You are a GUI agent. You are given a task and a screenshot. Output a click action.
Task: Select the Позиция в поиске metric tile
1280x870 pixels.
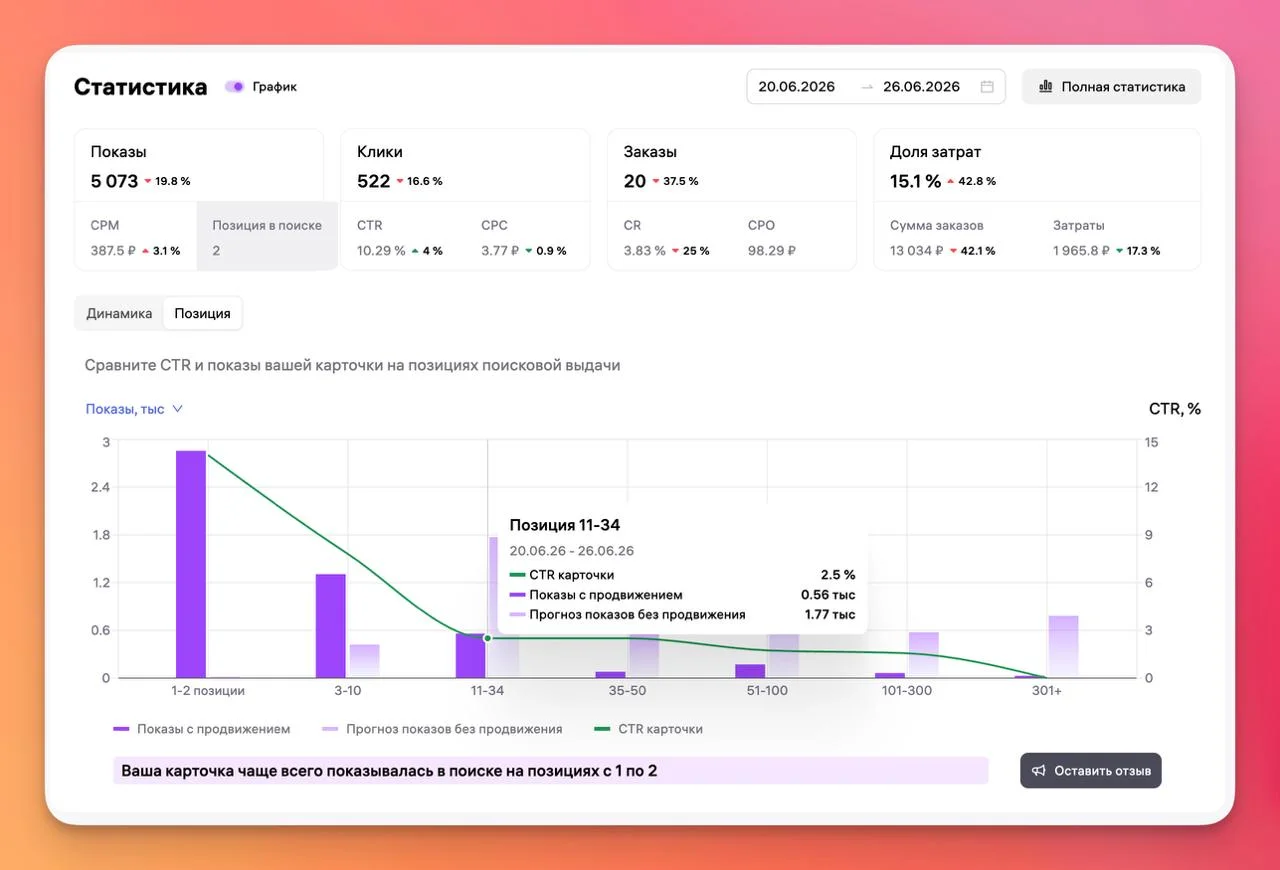tap(267, 237)
